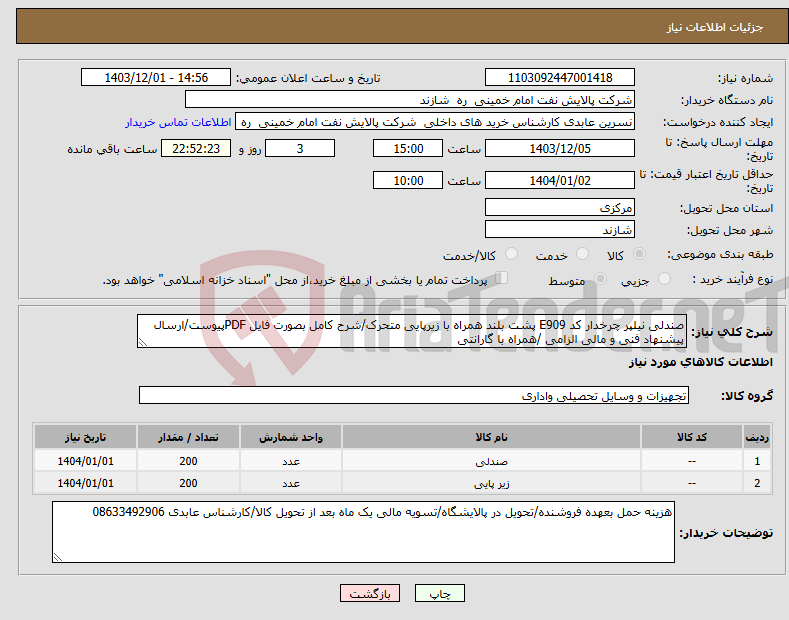789x620 pixels.
Task: Click the response deadline time 15:00
Action: tap(408, 148)
